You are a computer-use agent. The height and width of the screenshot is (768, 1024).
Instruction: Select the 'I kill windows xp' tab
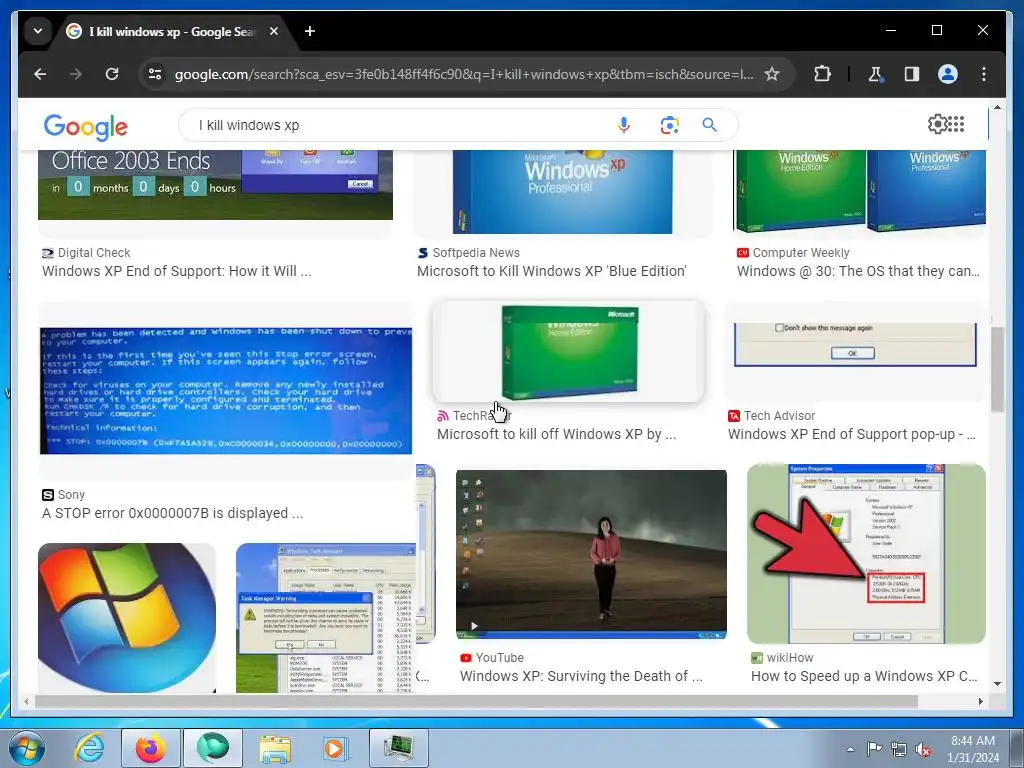pyautogui.click(x=172, y=31)
